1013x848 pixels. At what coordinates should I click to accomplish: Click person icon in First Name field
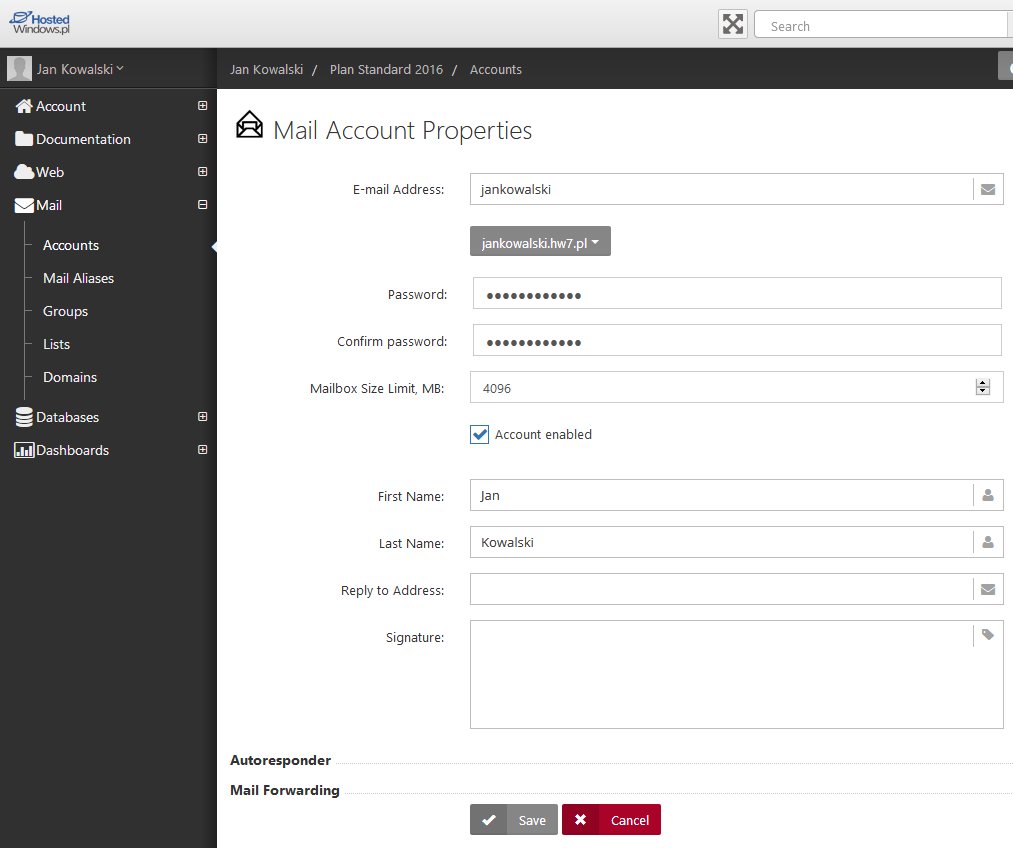tap(988, 495)
